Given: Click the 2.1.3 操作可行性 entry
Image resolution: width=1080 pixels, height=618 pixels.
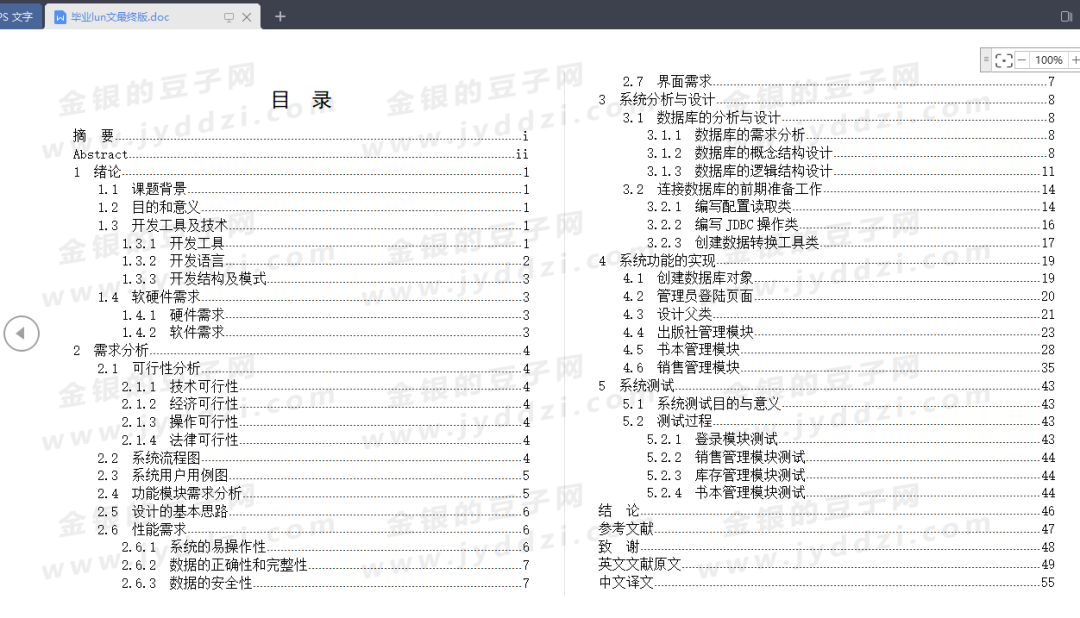Looking at the screenshot, I should [325, 422].
